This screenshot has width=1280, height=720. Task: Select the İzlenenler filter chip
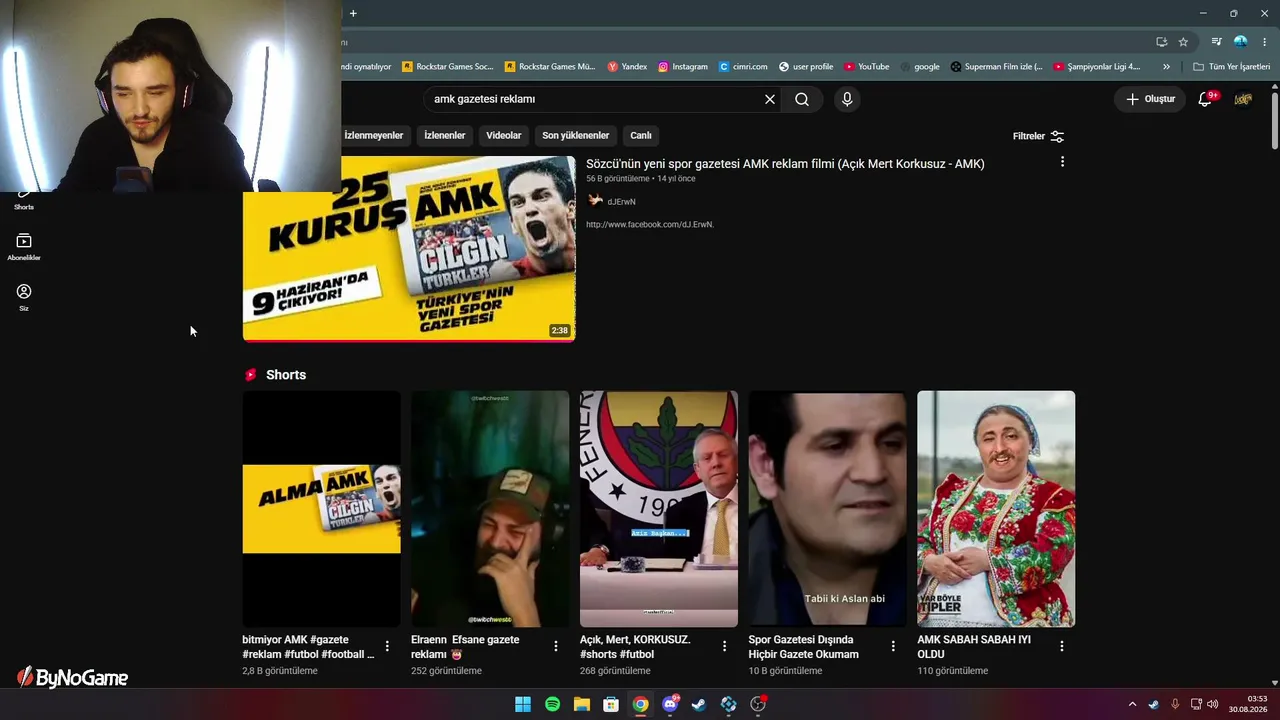point(445,135)
